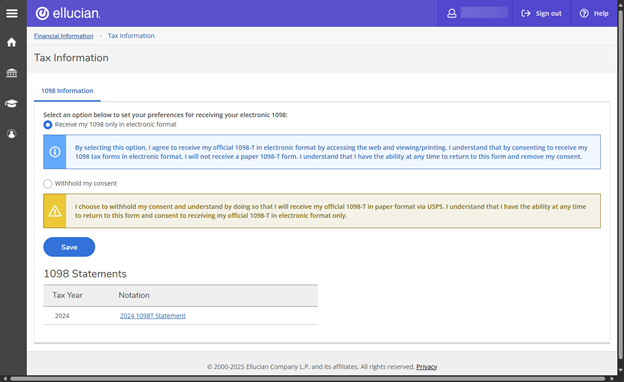
Task: Open the Academics graduation cap icon
Action: tap(12, 103)
